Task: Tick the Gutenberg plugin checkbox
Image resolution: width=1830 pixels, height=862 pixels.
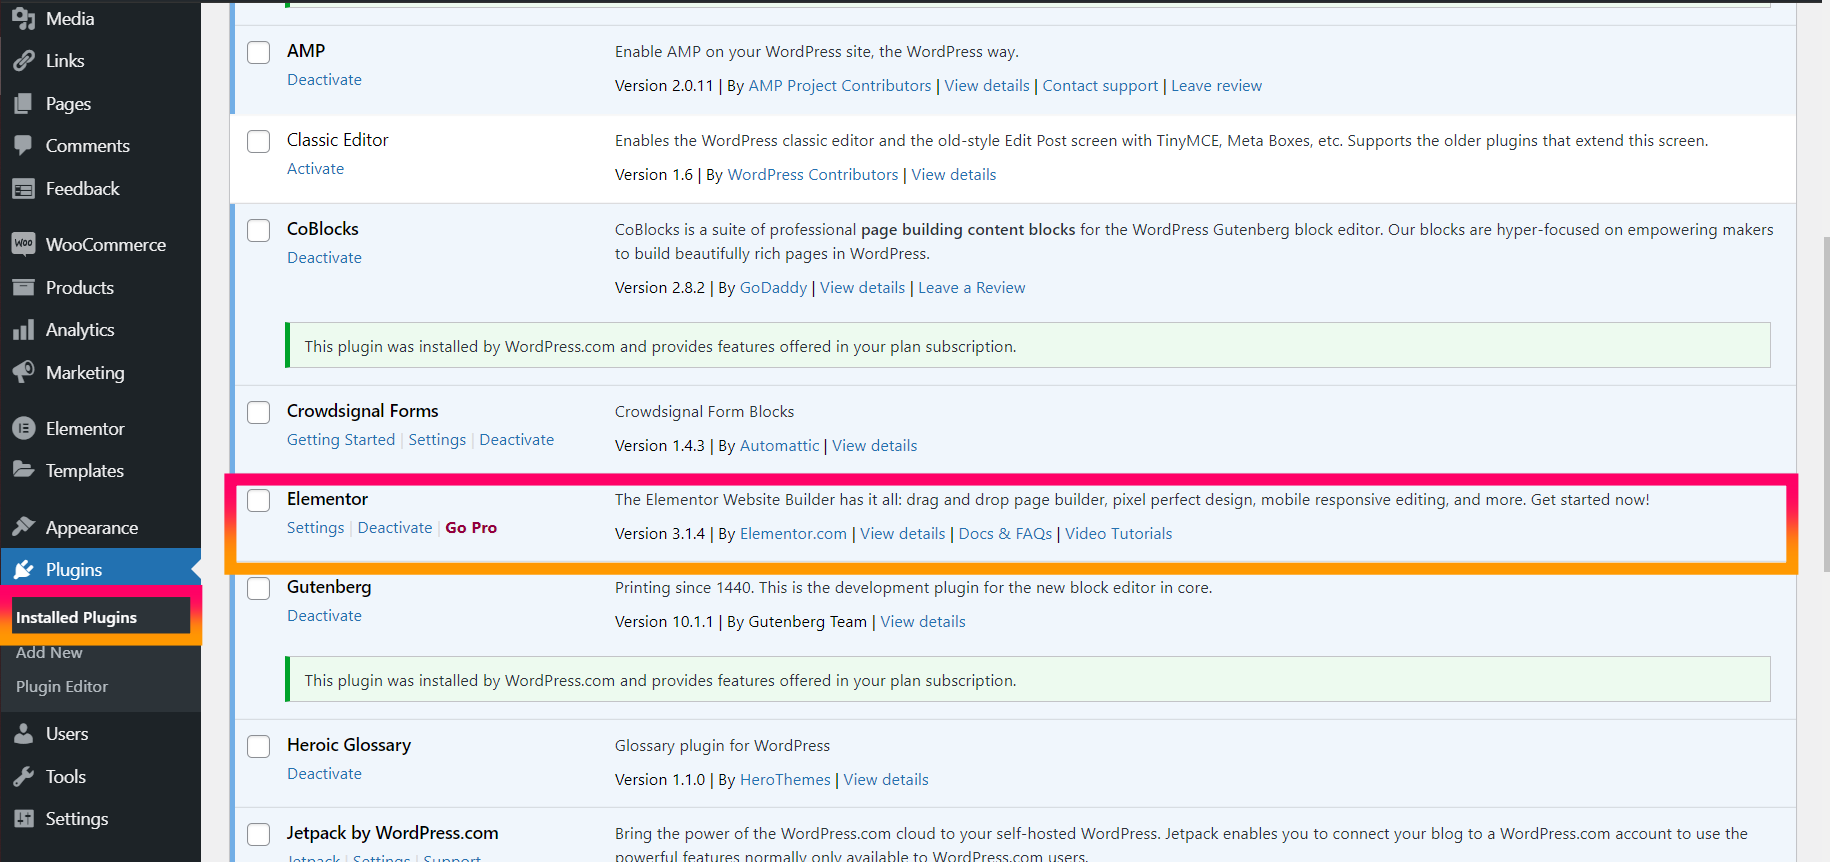Action: [259, 588]
